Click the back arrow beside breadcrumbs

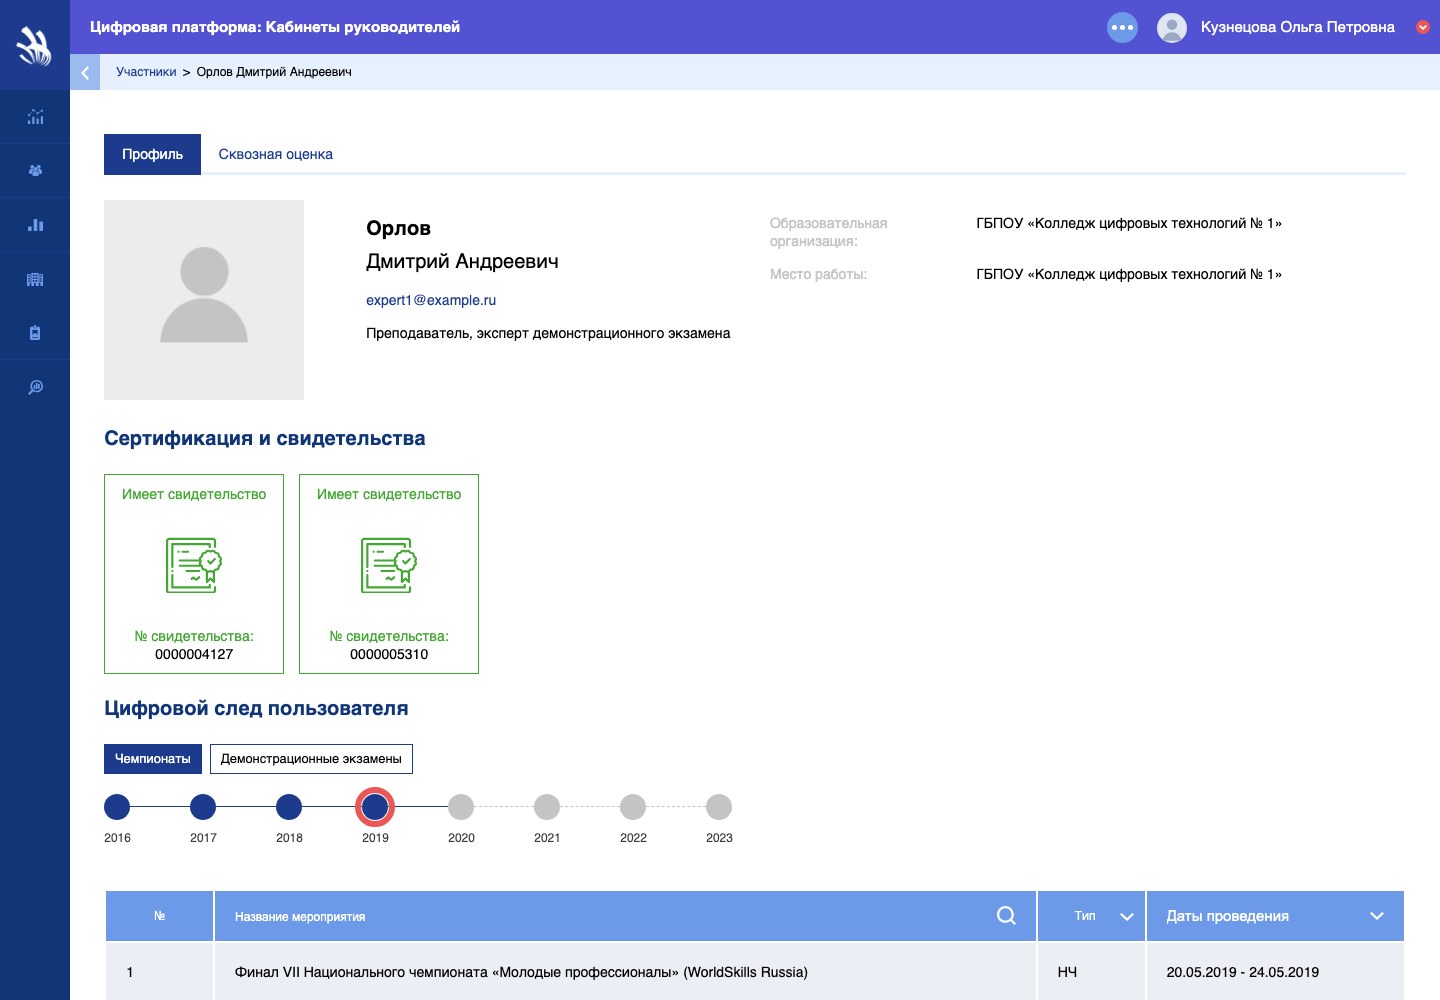pos(85,72)
